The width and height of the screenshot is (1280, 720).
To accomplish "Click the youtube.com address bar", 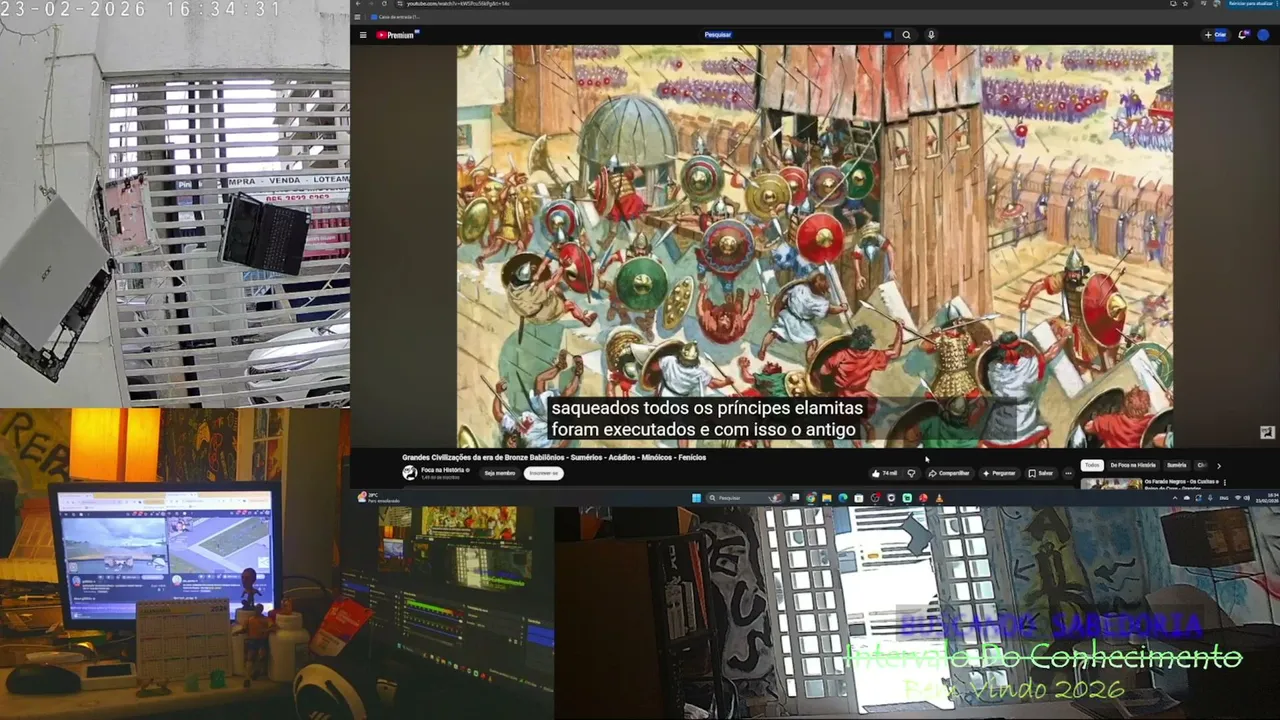I will [x=780, y=4].
